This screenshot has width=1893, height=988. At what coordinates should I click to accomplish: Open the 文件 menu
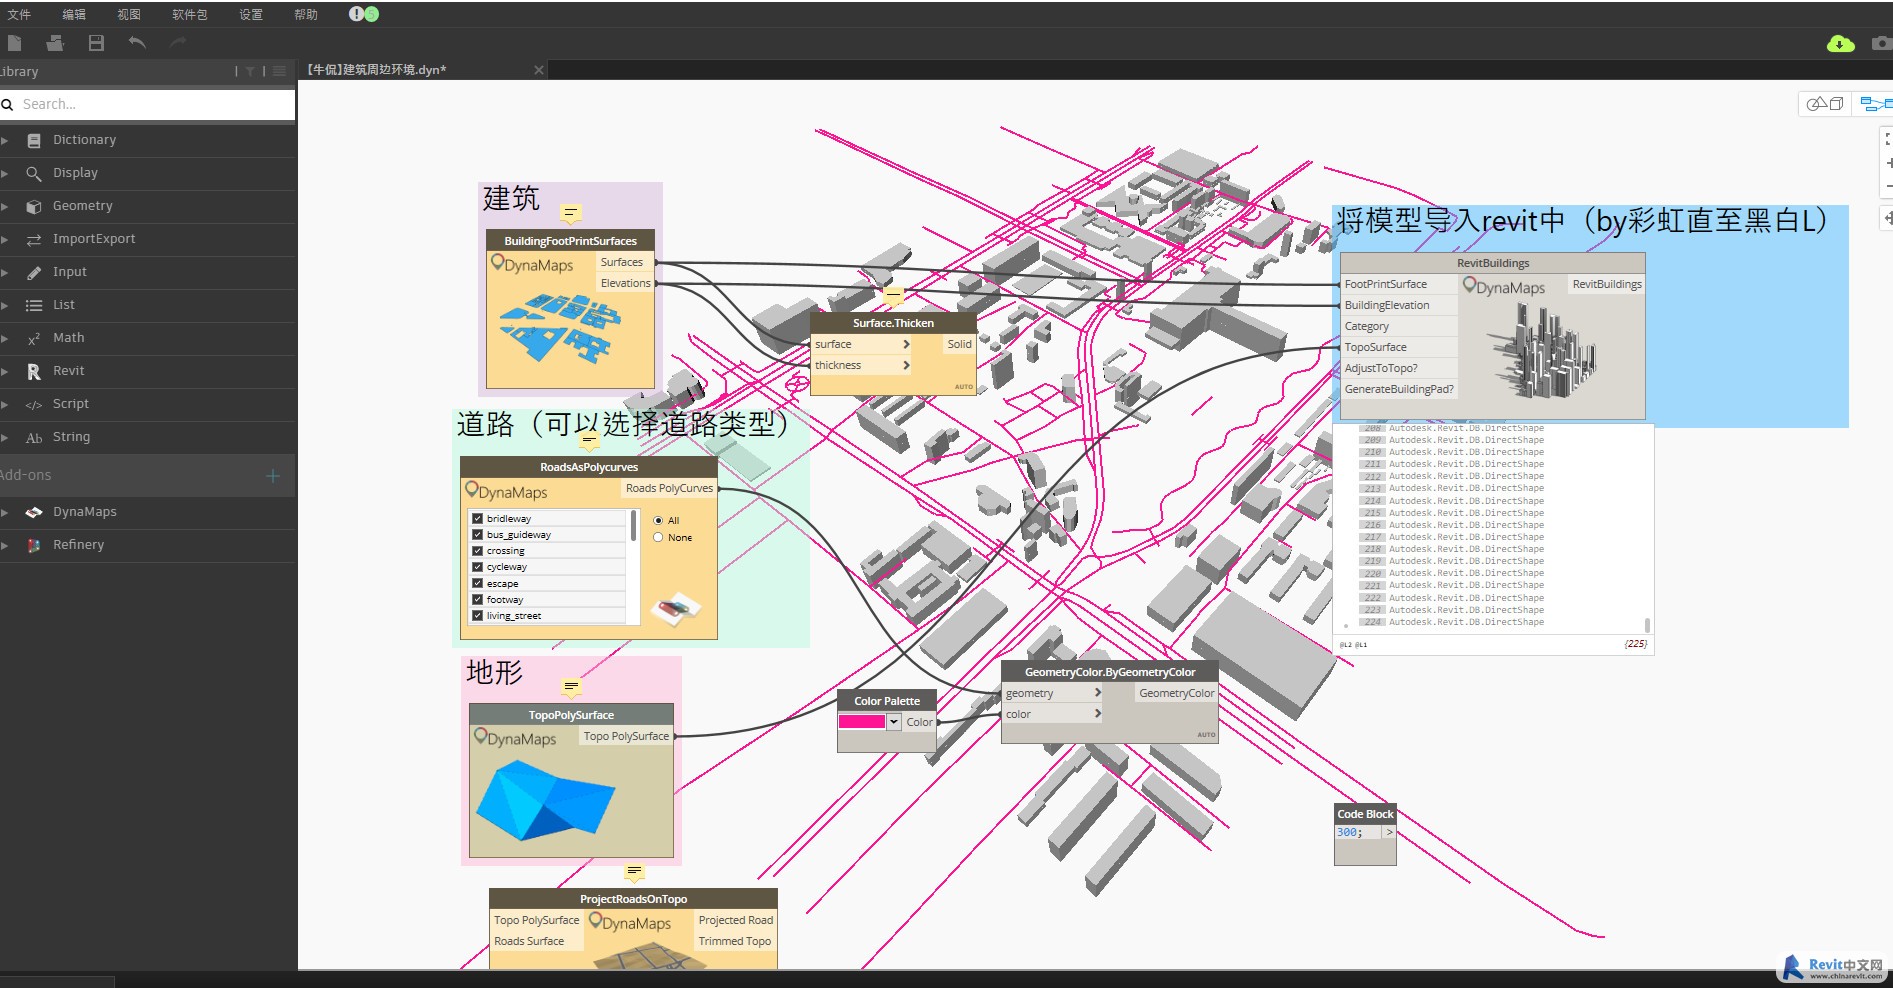(x=19, y=14)
